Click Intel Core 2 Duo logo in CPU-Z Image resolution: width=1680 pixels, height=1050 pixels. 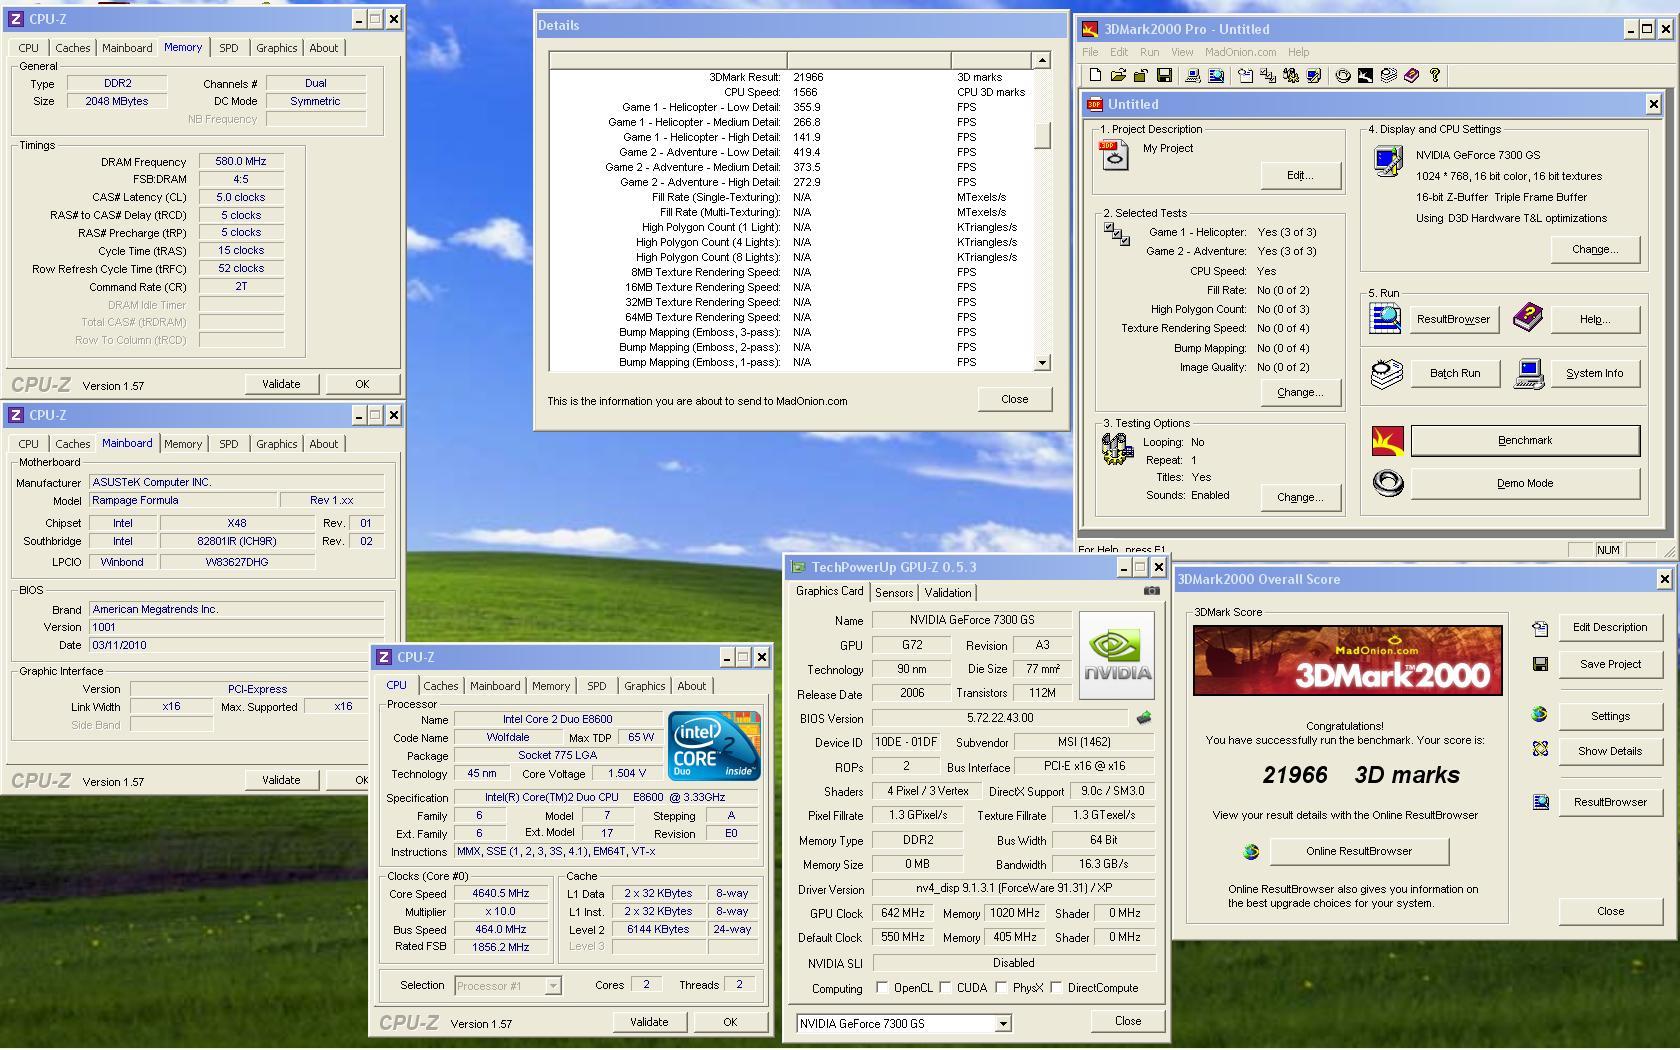(714, 745)
